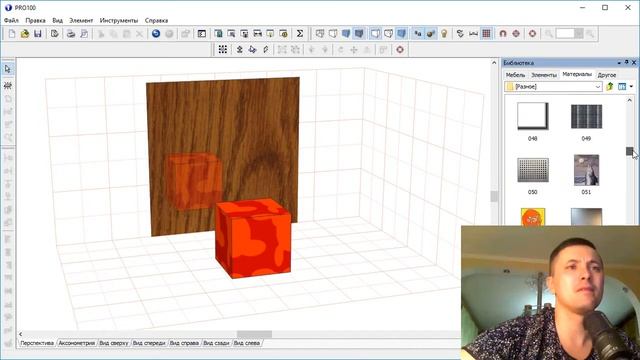
Task: Toggle textures view mode (dark blue cube)
Action: 359,34
